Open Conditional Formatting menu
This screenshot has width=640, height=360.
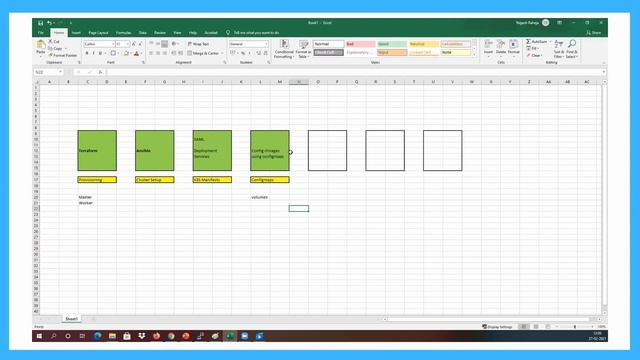click(284, 49)
